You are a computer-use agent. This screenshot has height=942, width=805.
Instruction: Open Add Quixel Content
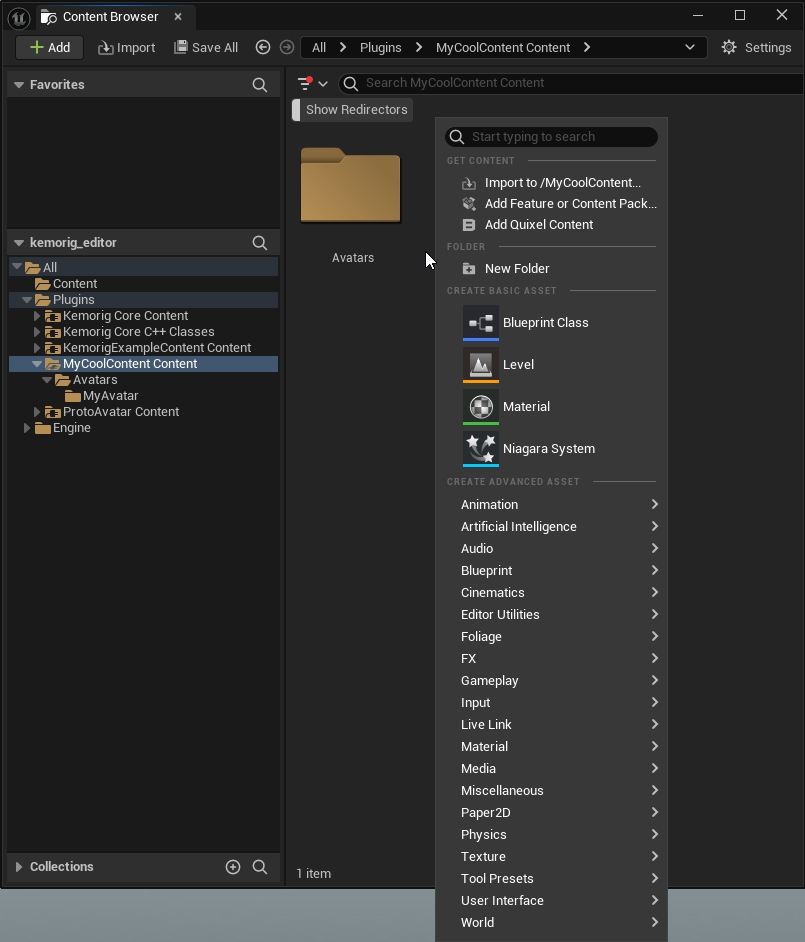[x=538, y=225]
